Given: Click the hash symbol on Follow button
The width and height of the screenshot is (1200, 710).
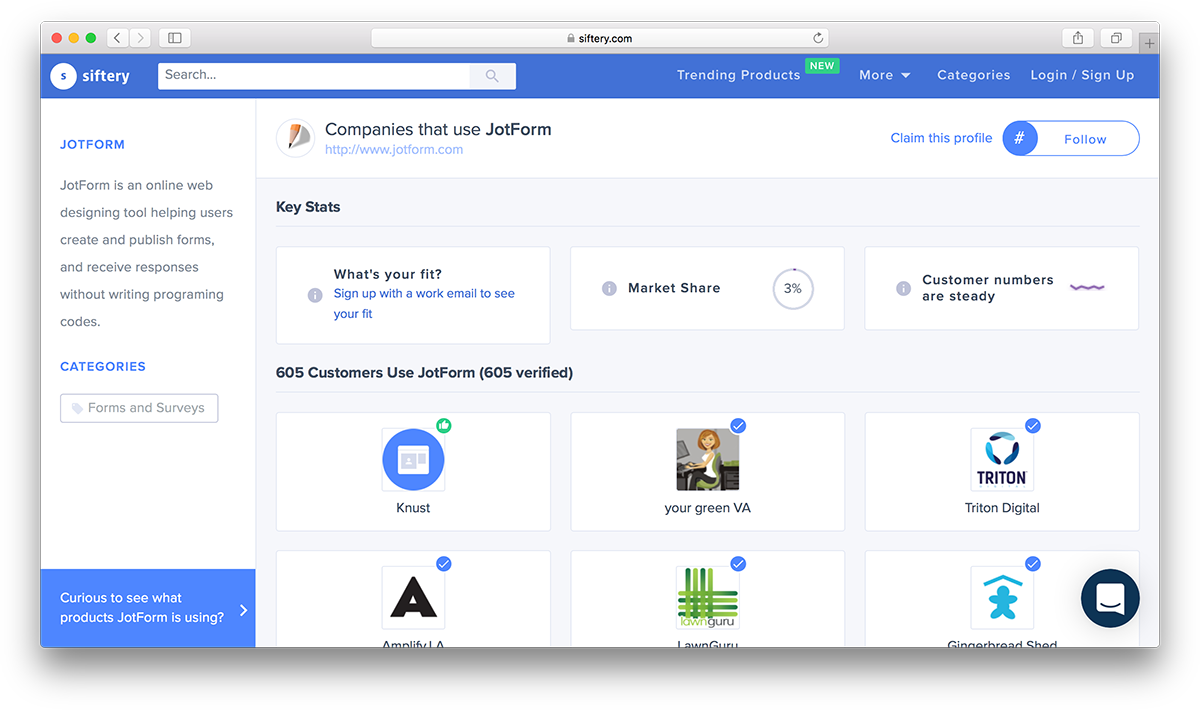Looking at the screenshot, I should (1020, 139).
